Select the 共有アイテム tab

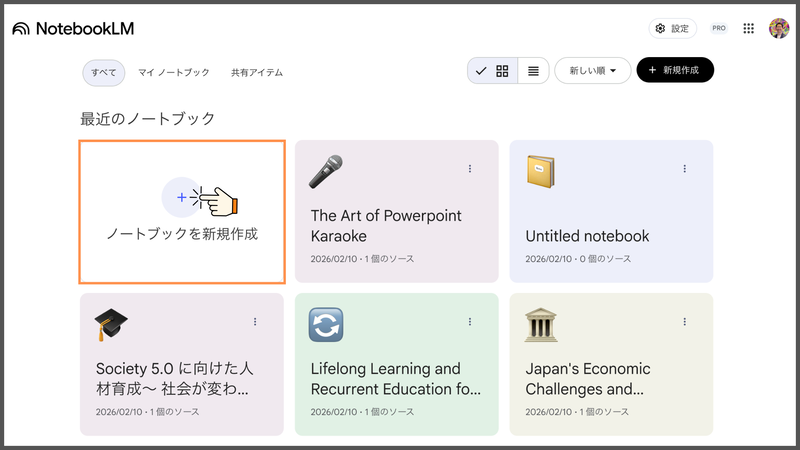pyautogui.click(x=257, y=72)
